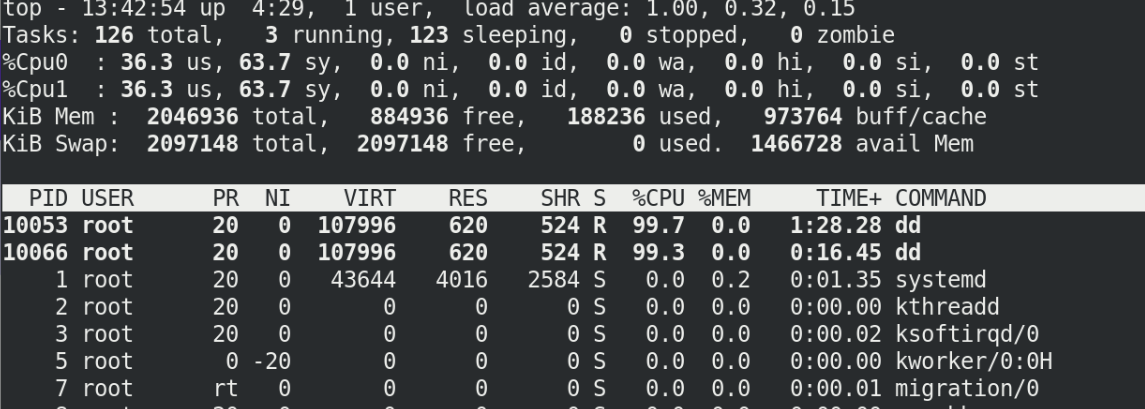Click the 0:16.45 time value
The image size is (1145, 409).
[835, 253]
